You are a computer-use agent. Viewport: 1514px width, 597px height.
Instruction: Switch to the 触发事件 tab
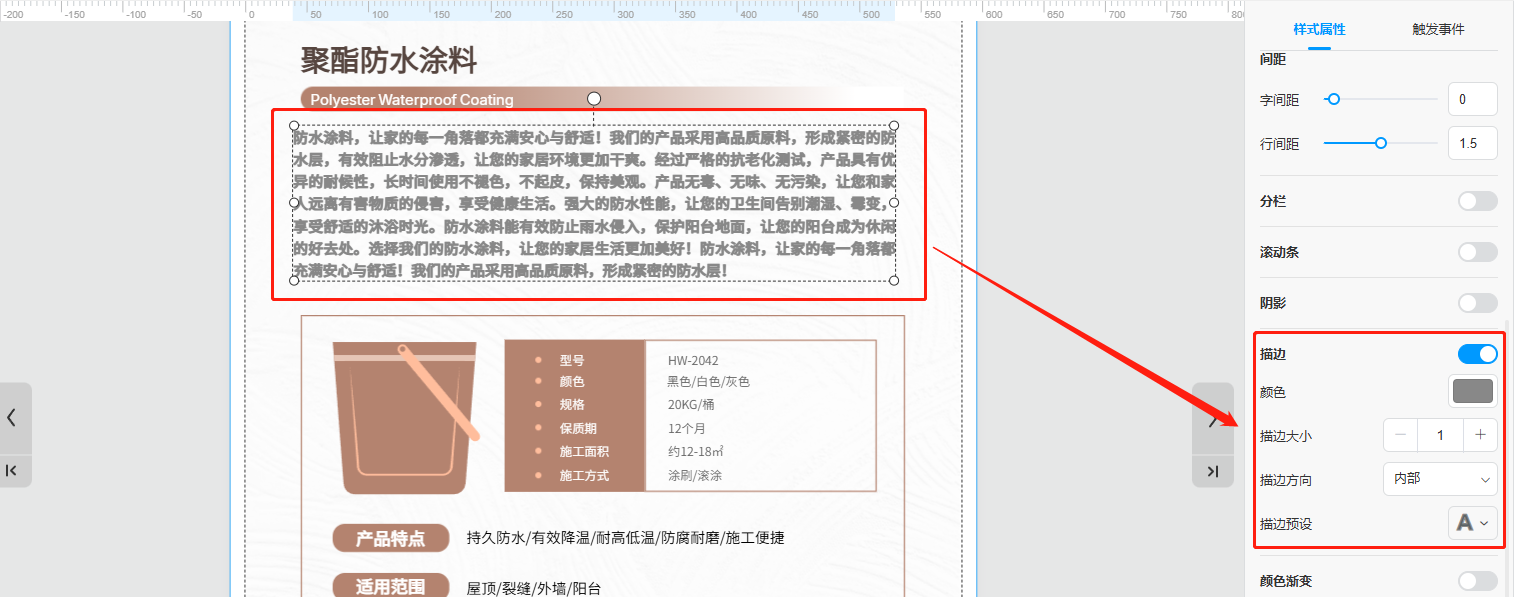(1438, 29)
